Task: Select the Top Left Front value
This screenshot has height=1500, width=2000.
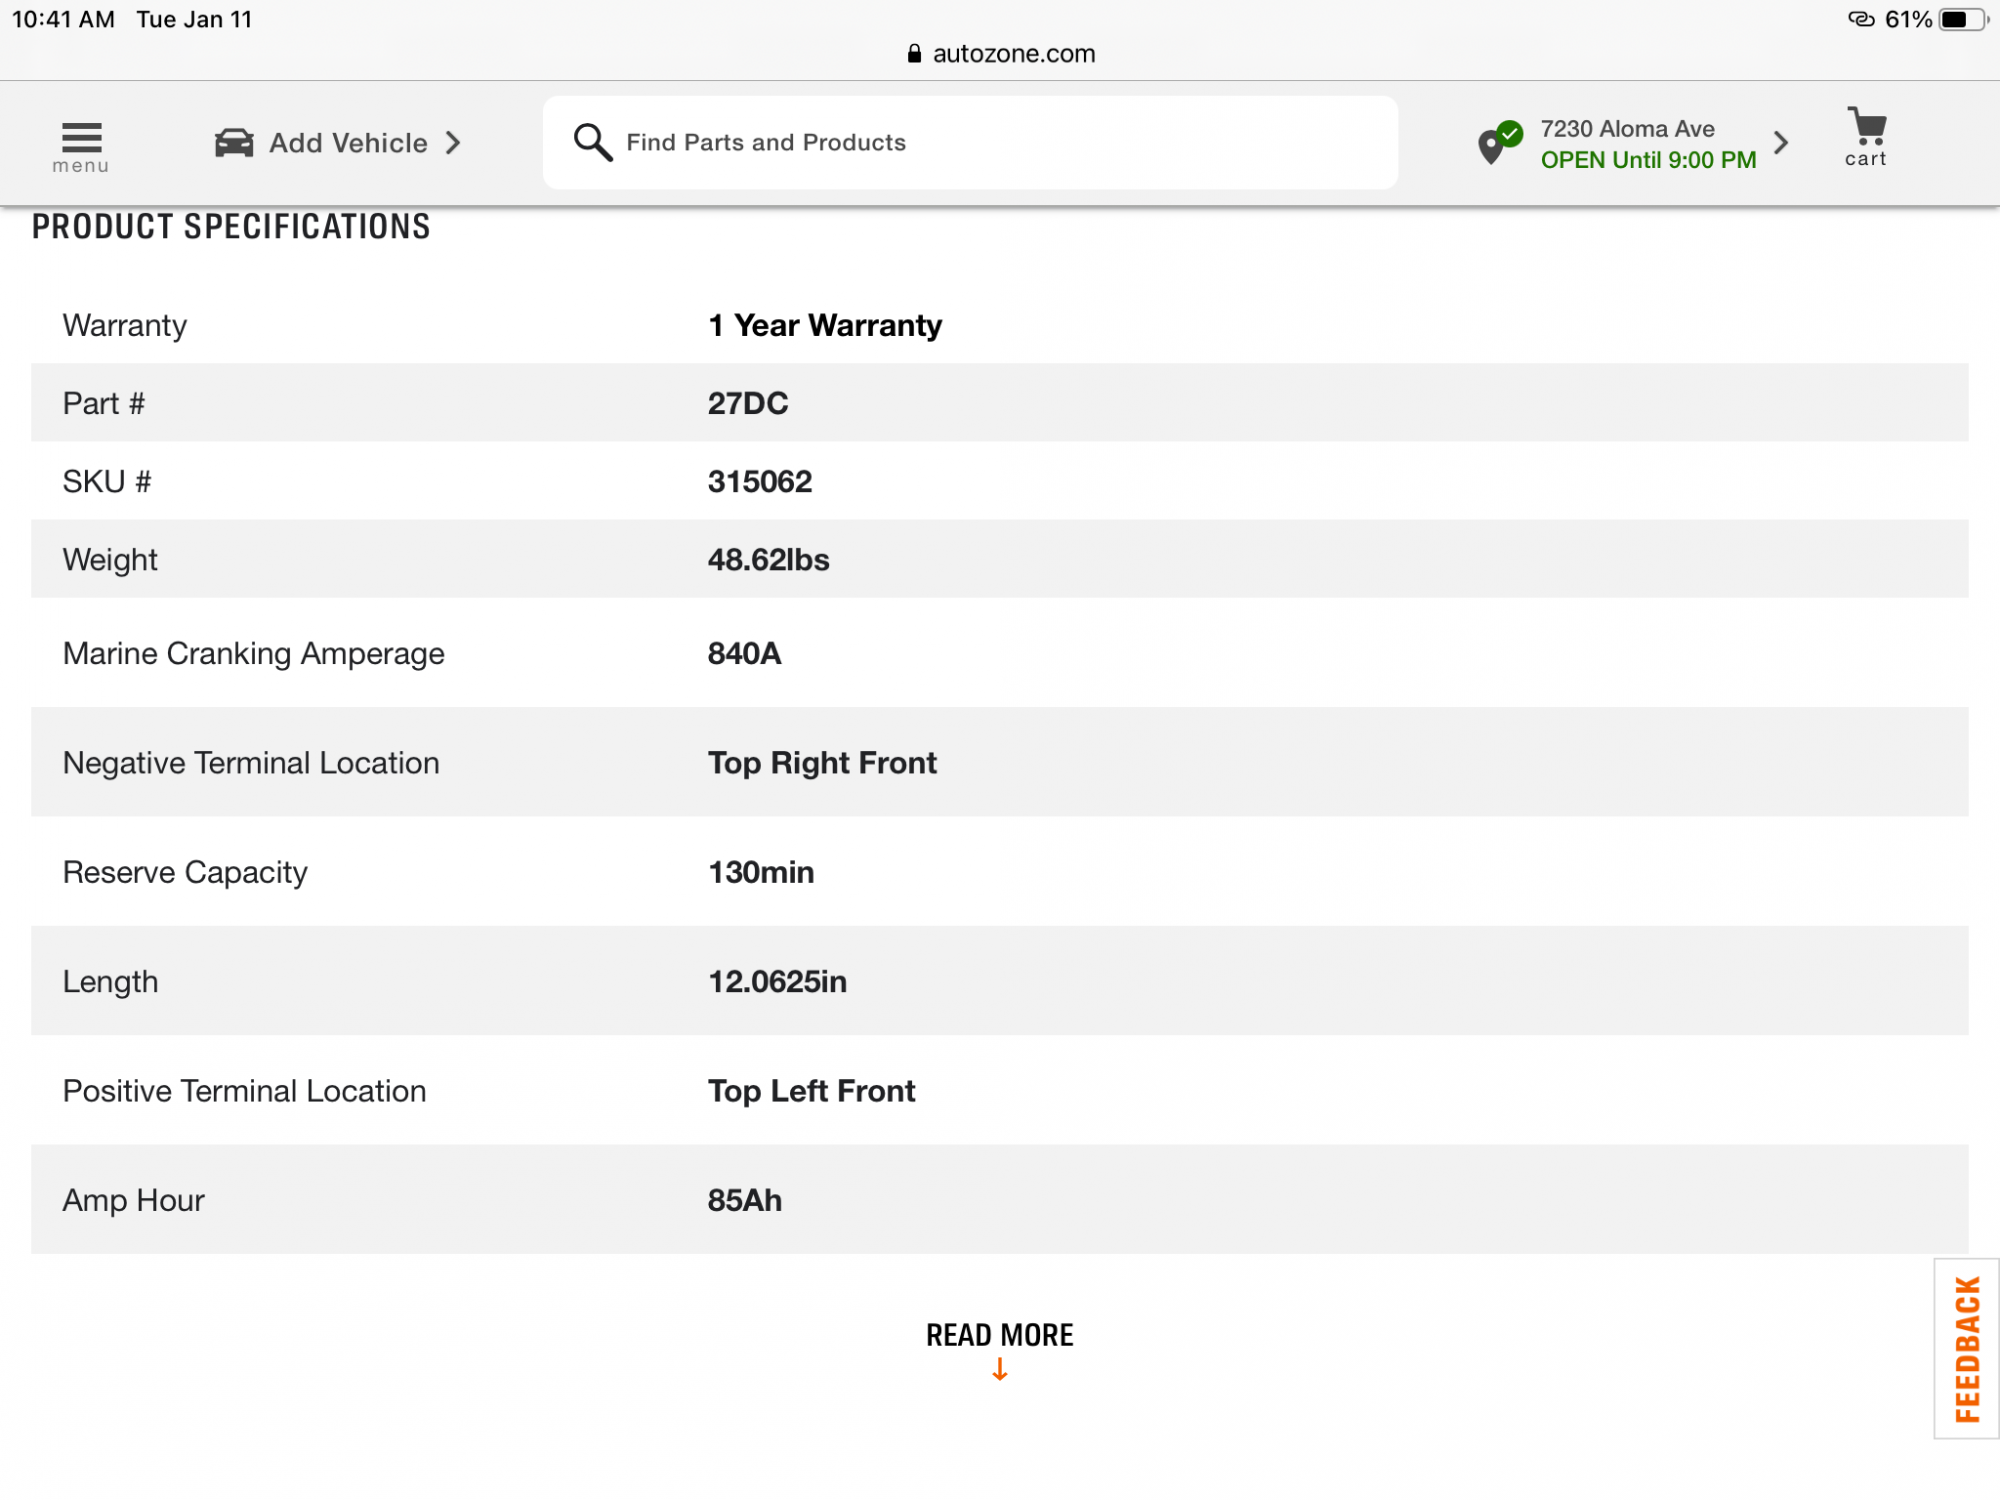Action: coord(811,1091)
